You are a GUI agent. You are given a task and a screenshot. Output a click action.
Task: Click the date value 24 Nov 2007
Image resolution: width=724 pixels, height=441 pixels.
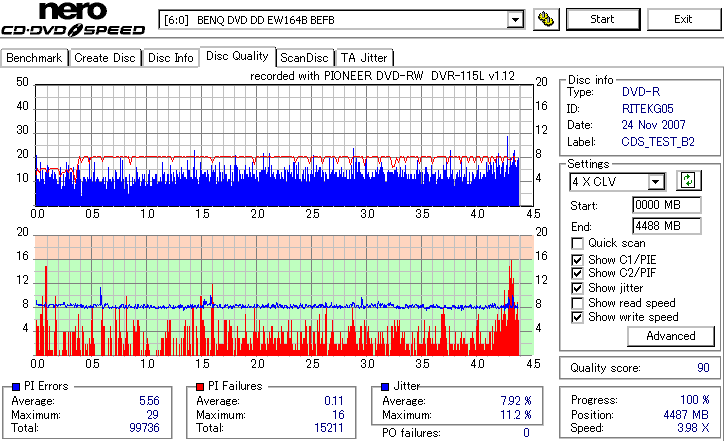[653, 125]
